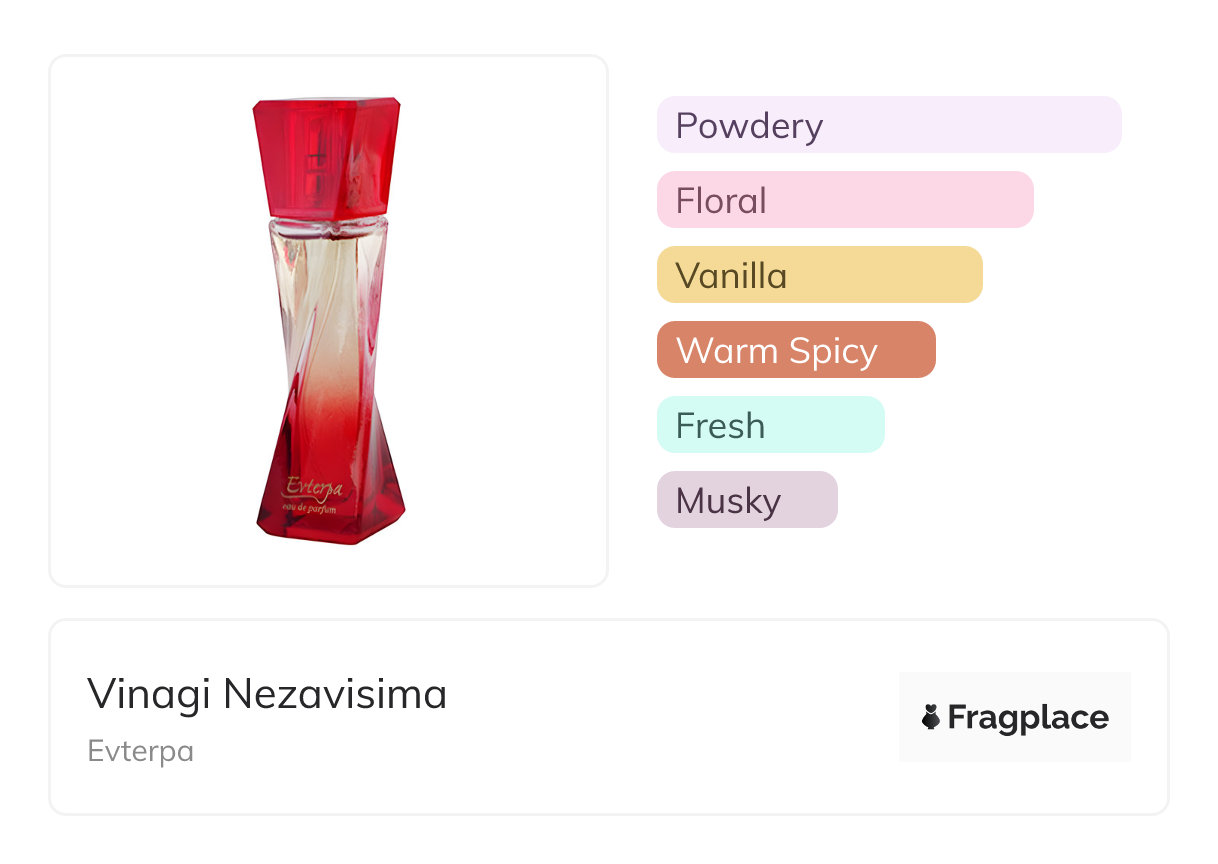Click the gold Evterpa script on bottle
This screenshot has height=864, width=1218.
[x=314, y=488]
